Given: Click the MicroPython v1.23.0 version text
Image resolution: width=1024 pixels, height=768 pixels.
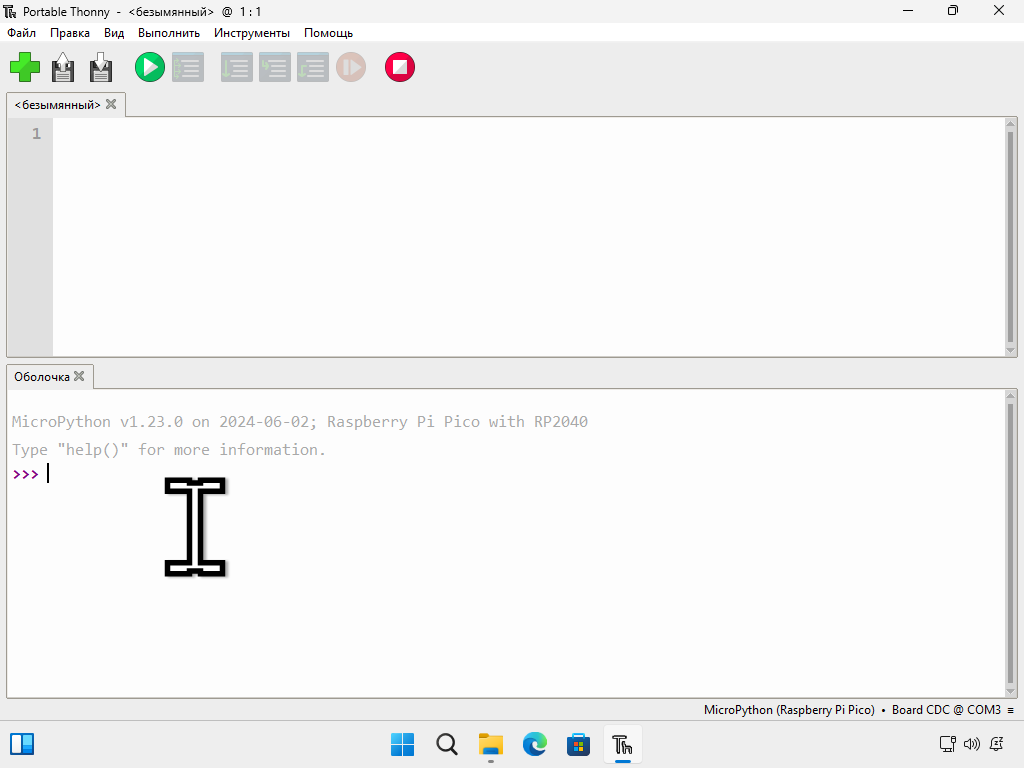Looking at the screenshot, I should coord(300,422).
